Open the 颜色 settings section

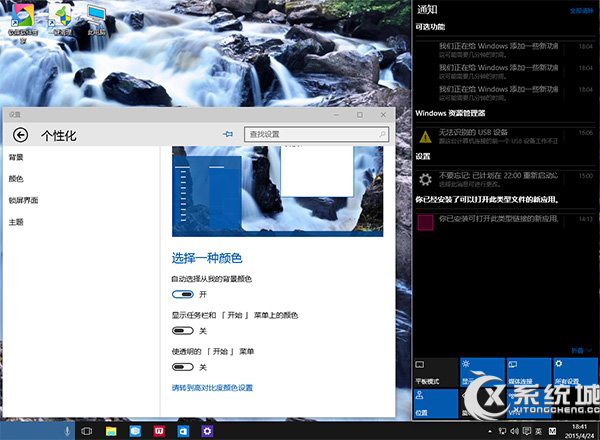[16, 179]
